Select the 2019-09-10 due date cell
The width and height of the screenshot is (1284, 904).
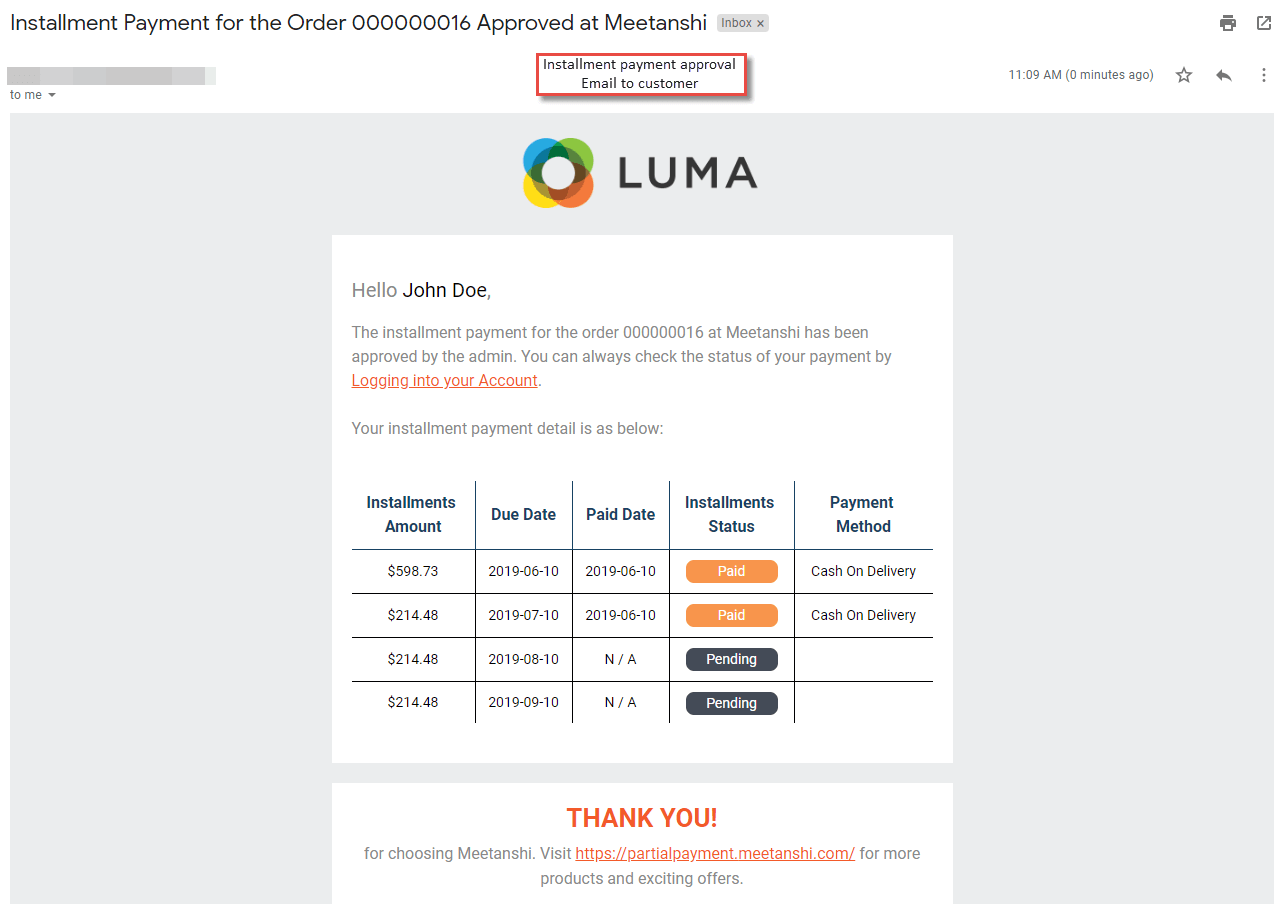click(x=524, y=703)
